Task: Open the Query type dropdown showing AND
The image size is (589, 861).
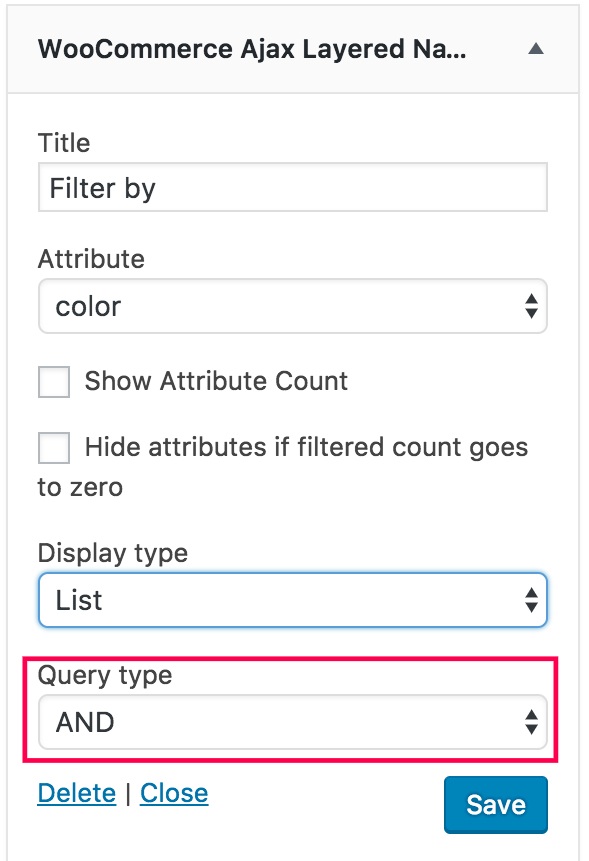Action: click(x=293, y=722)
